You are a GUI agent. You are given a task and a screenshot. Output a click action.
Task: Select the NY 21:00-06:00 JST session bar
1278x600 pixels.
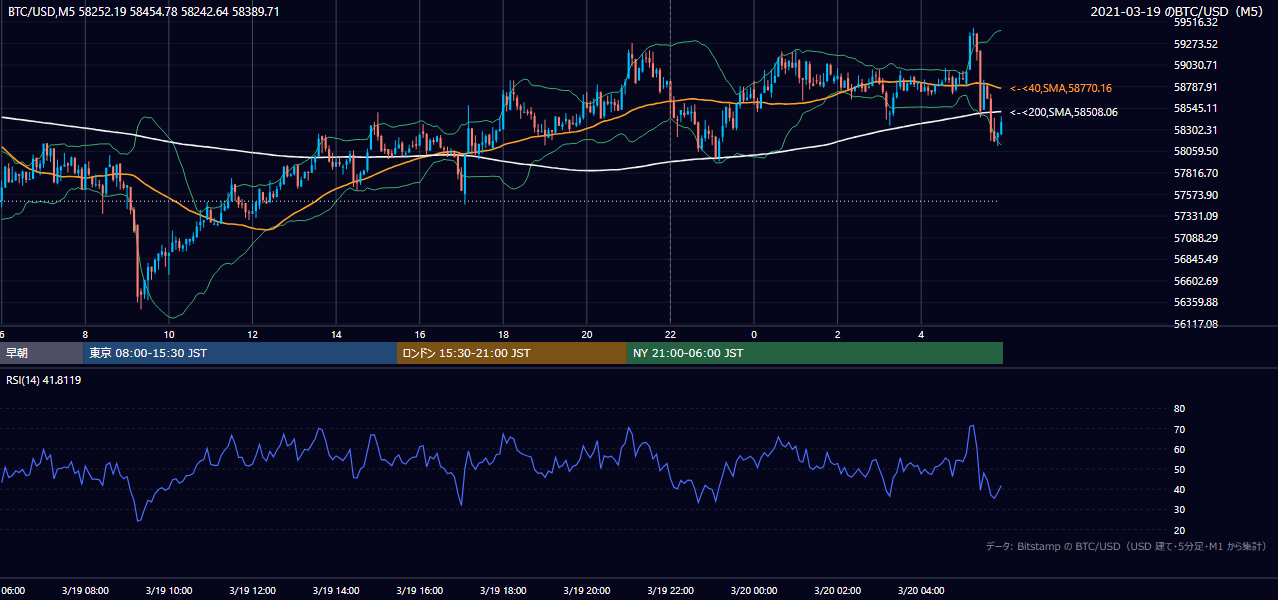[815, 353]
